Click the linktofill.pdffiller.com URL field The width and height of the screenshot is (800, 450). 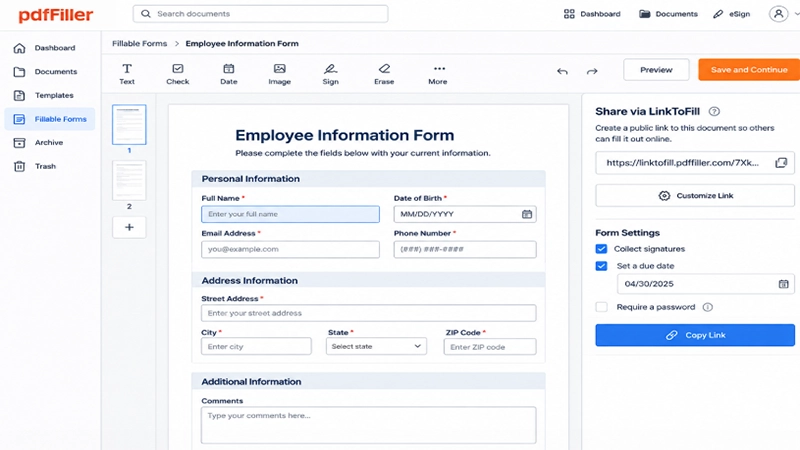click(x=695, y=163)
